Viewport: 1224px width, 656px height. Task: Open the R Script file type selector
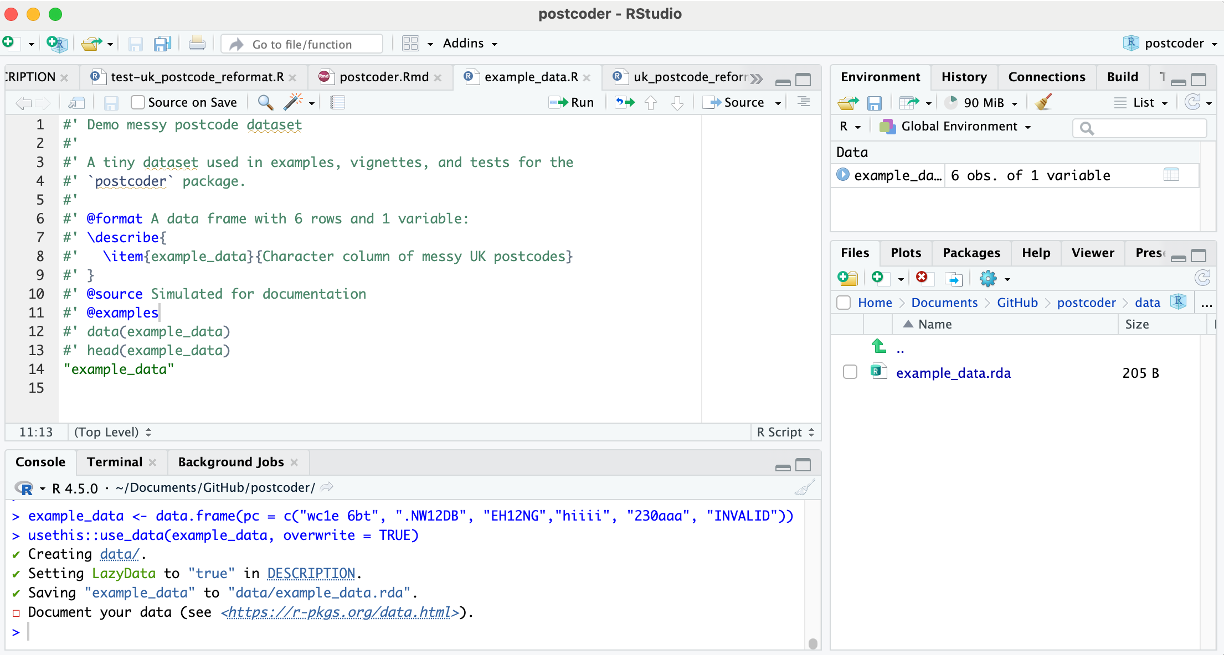786,432
